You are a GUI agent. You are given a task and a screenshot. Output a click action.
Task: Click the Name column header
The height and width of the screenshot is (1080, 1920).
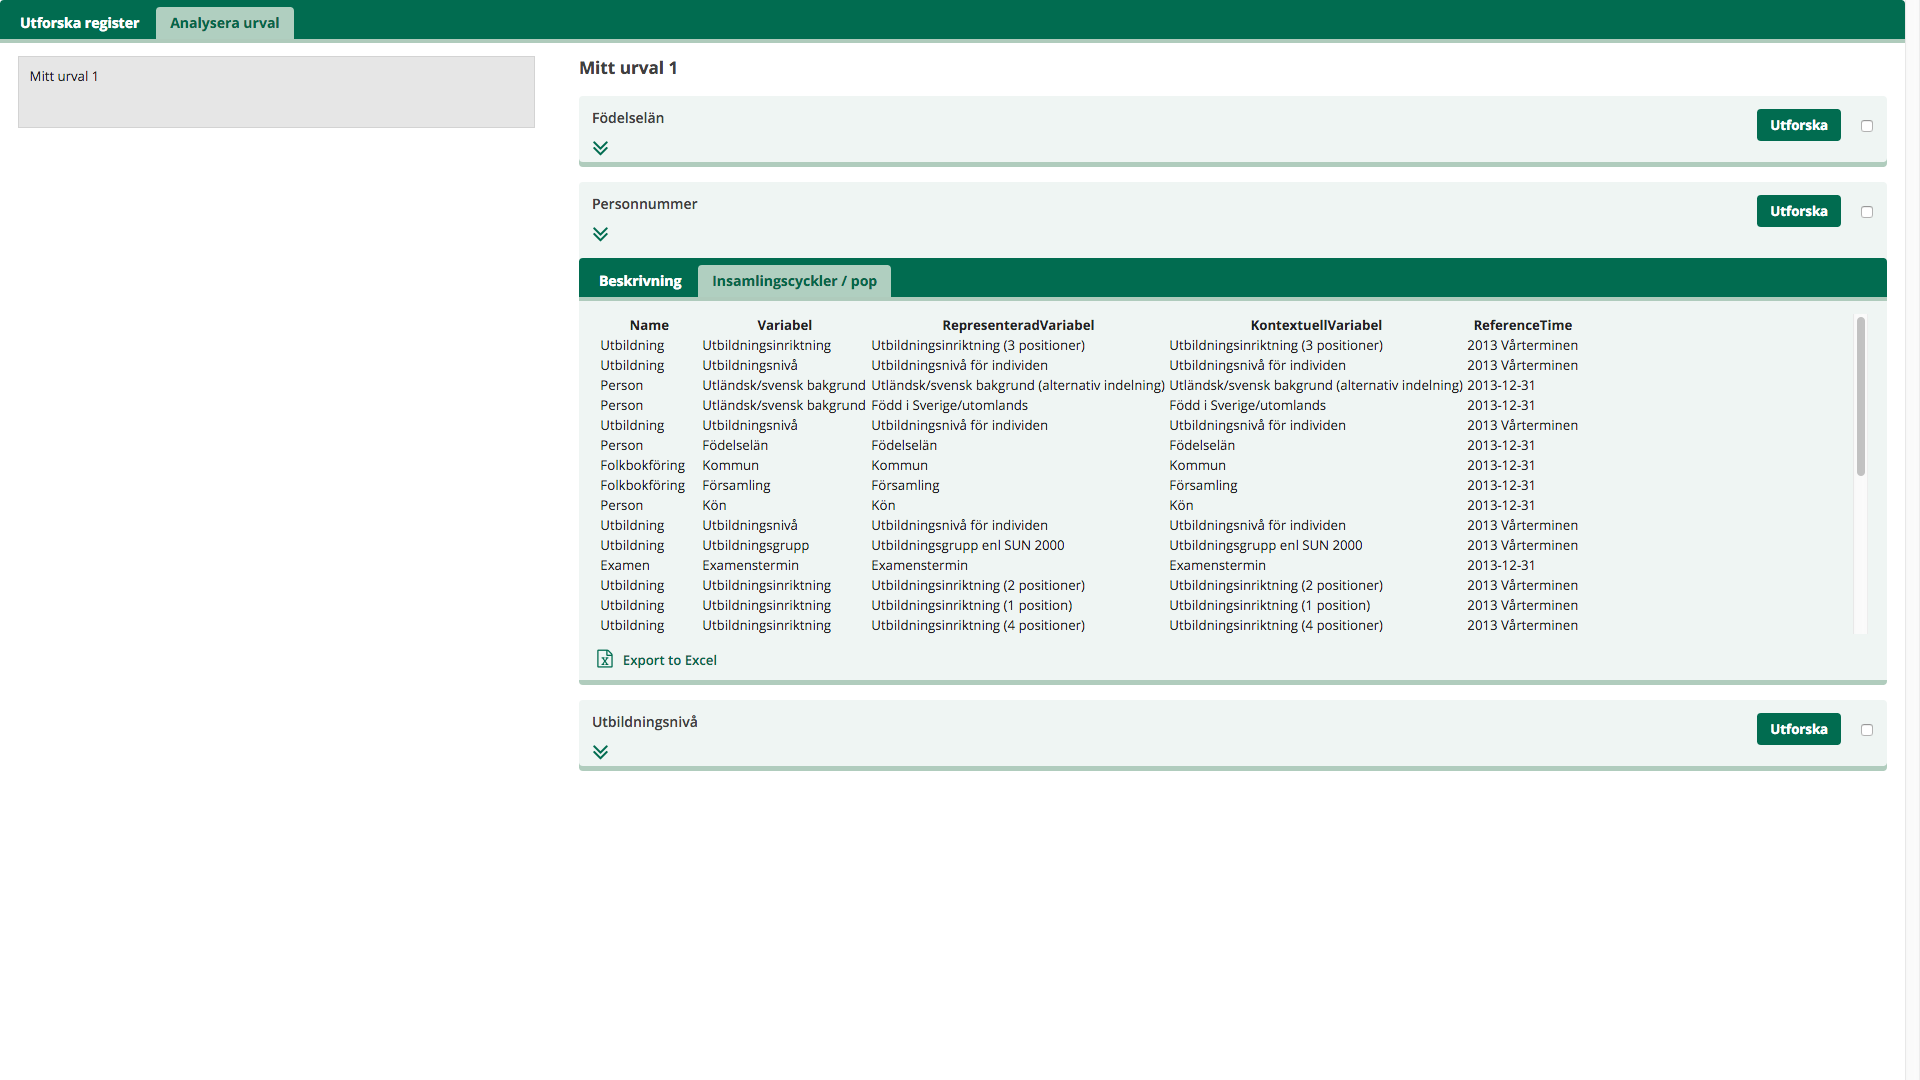click(x=649, y=325)
